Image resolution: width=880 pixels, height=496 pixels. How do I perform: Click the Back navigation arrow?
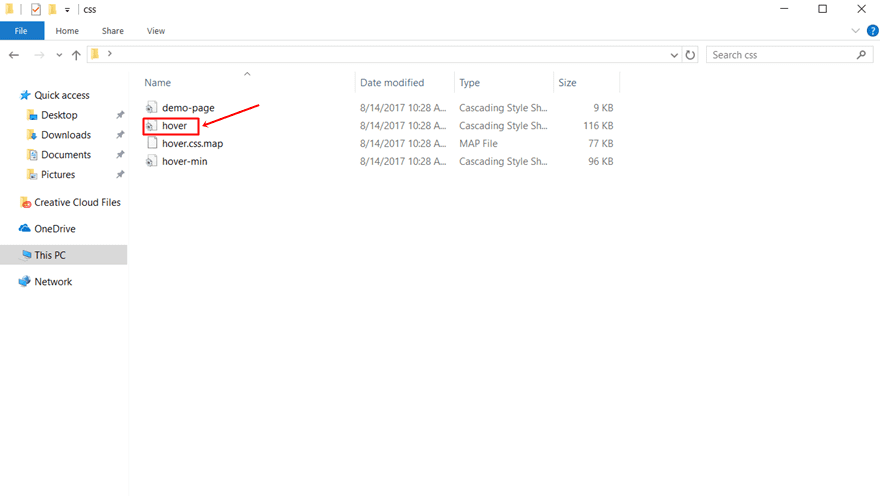[14, 55]
